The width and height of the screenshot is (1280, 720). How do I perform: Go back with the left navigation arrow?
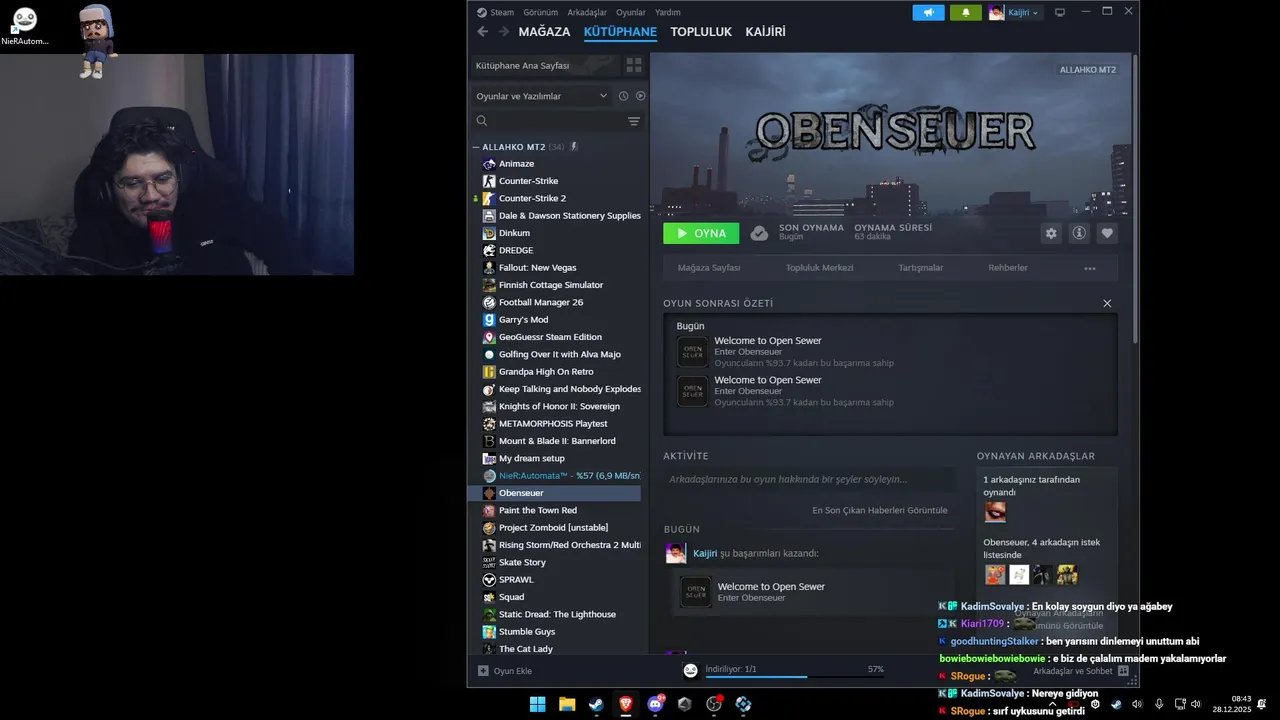tap(482, 32)
